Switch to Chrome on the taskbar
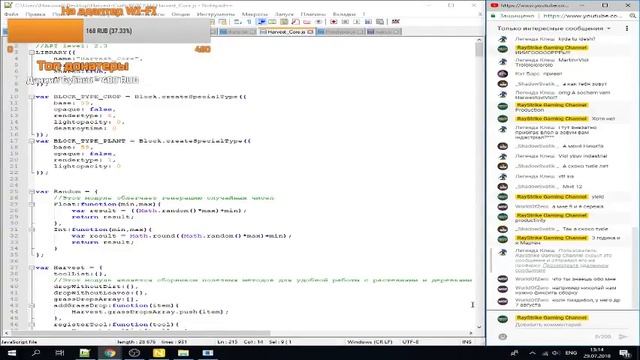This screenshot has height=360, width=640. 110,353
